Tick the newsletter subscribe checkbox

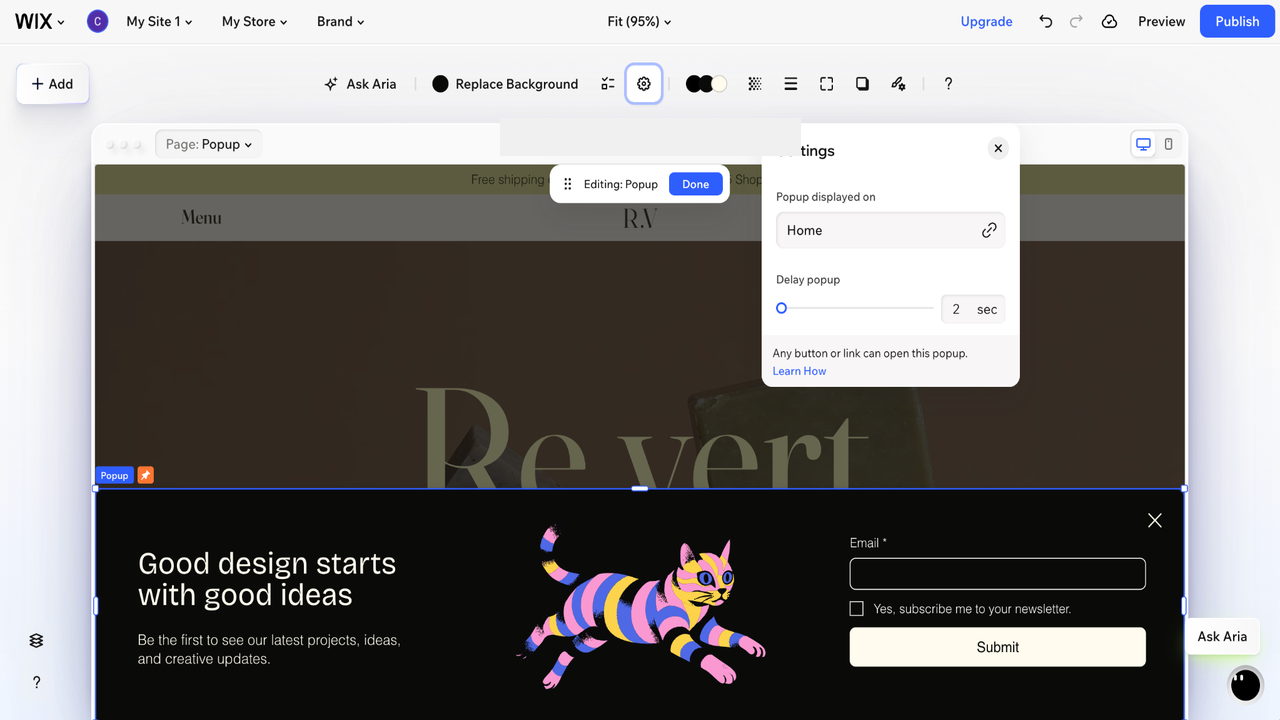click(856, 608)
